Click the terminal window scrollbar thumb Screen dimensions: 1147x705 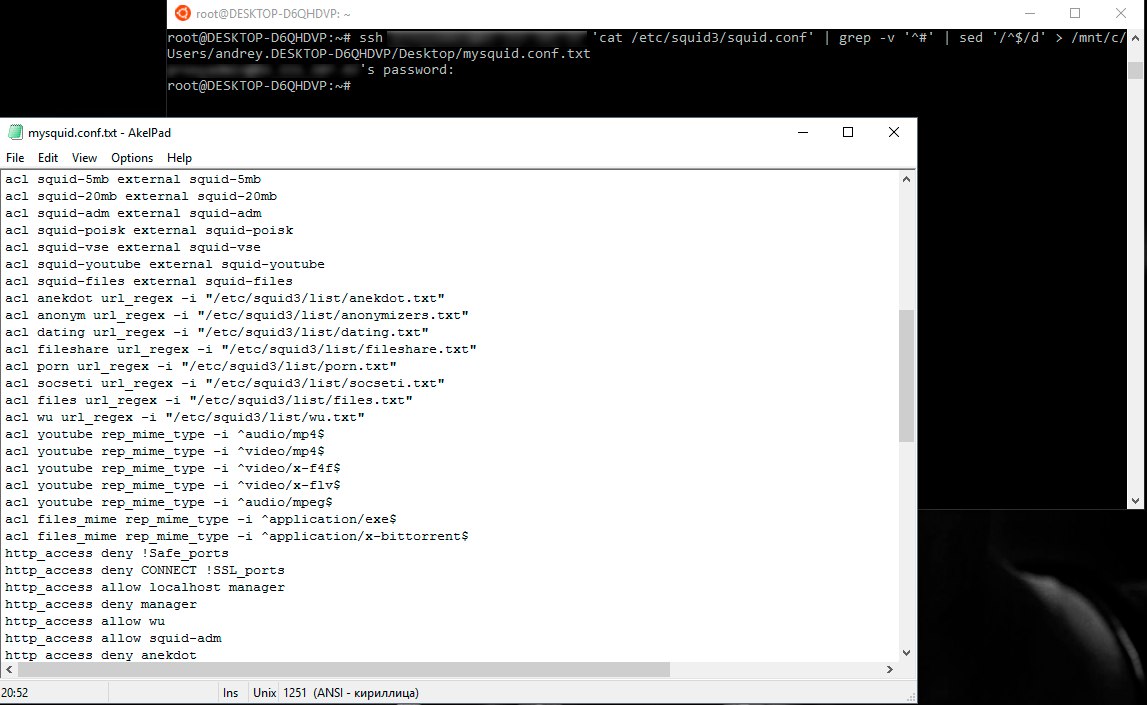click(x=1135, y=70)
